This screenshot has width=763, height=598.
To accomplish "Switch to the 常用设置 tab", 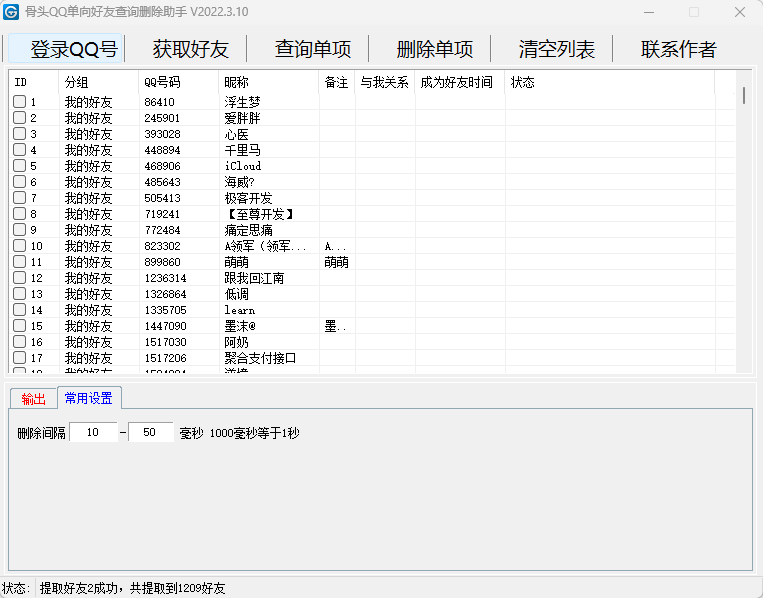I will point(89,398).
